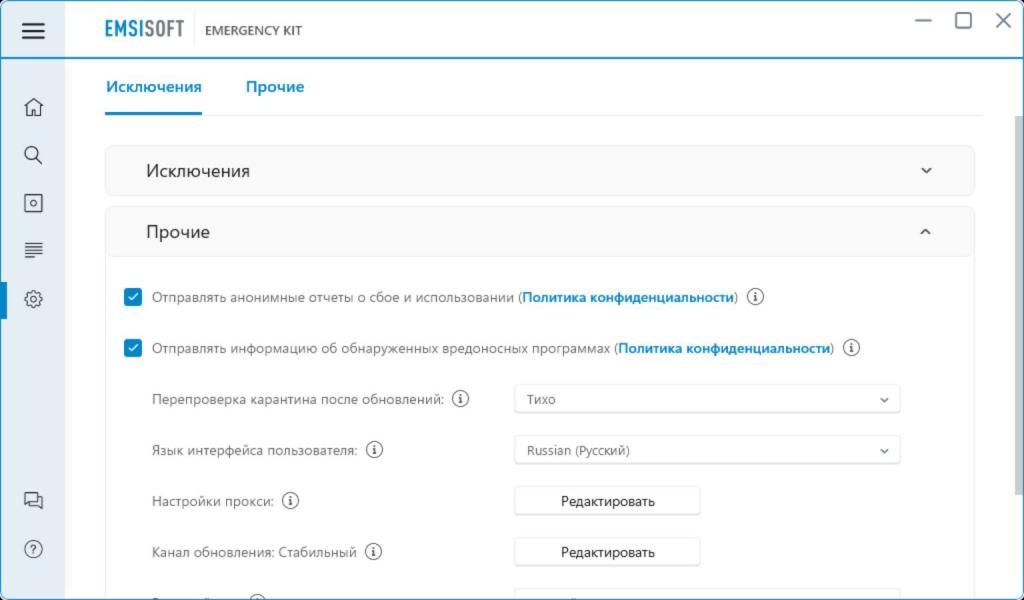Show info icon for Язык интерфейса пользователя
Screen dimensions: 1024x600
[x=374, y=450]
